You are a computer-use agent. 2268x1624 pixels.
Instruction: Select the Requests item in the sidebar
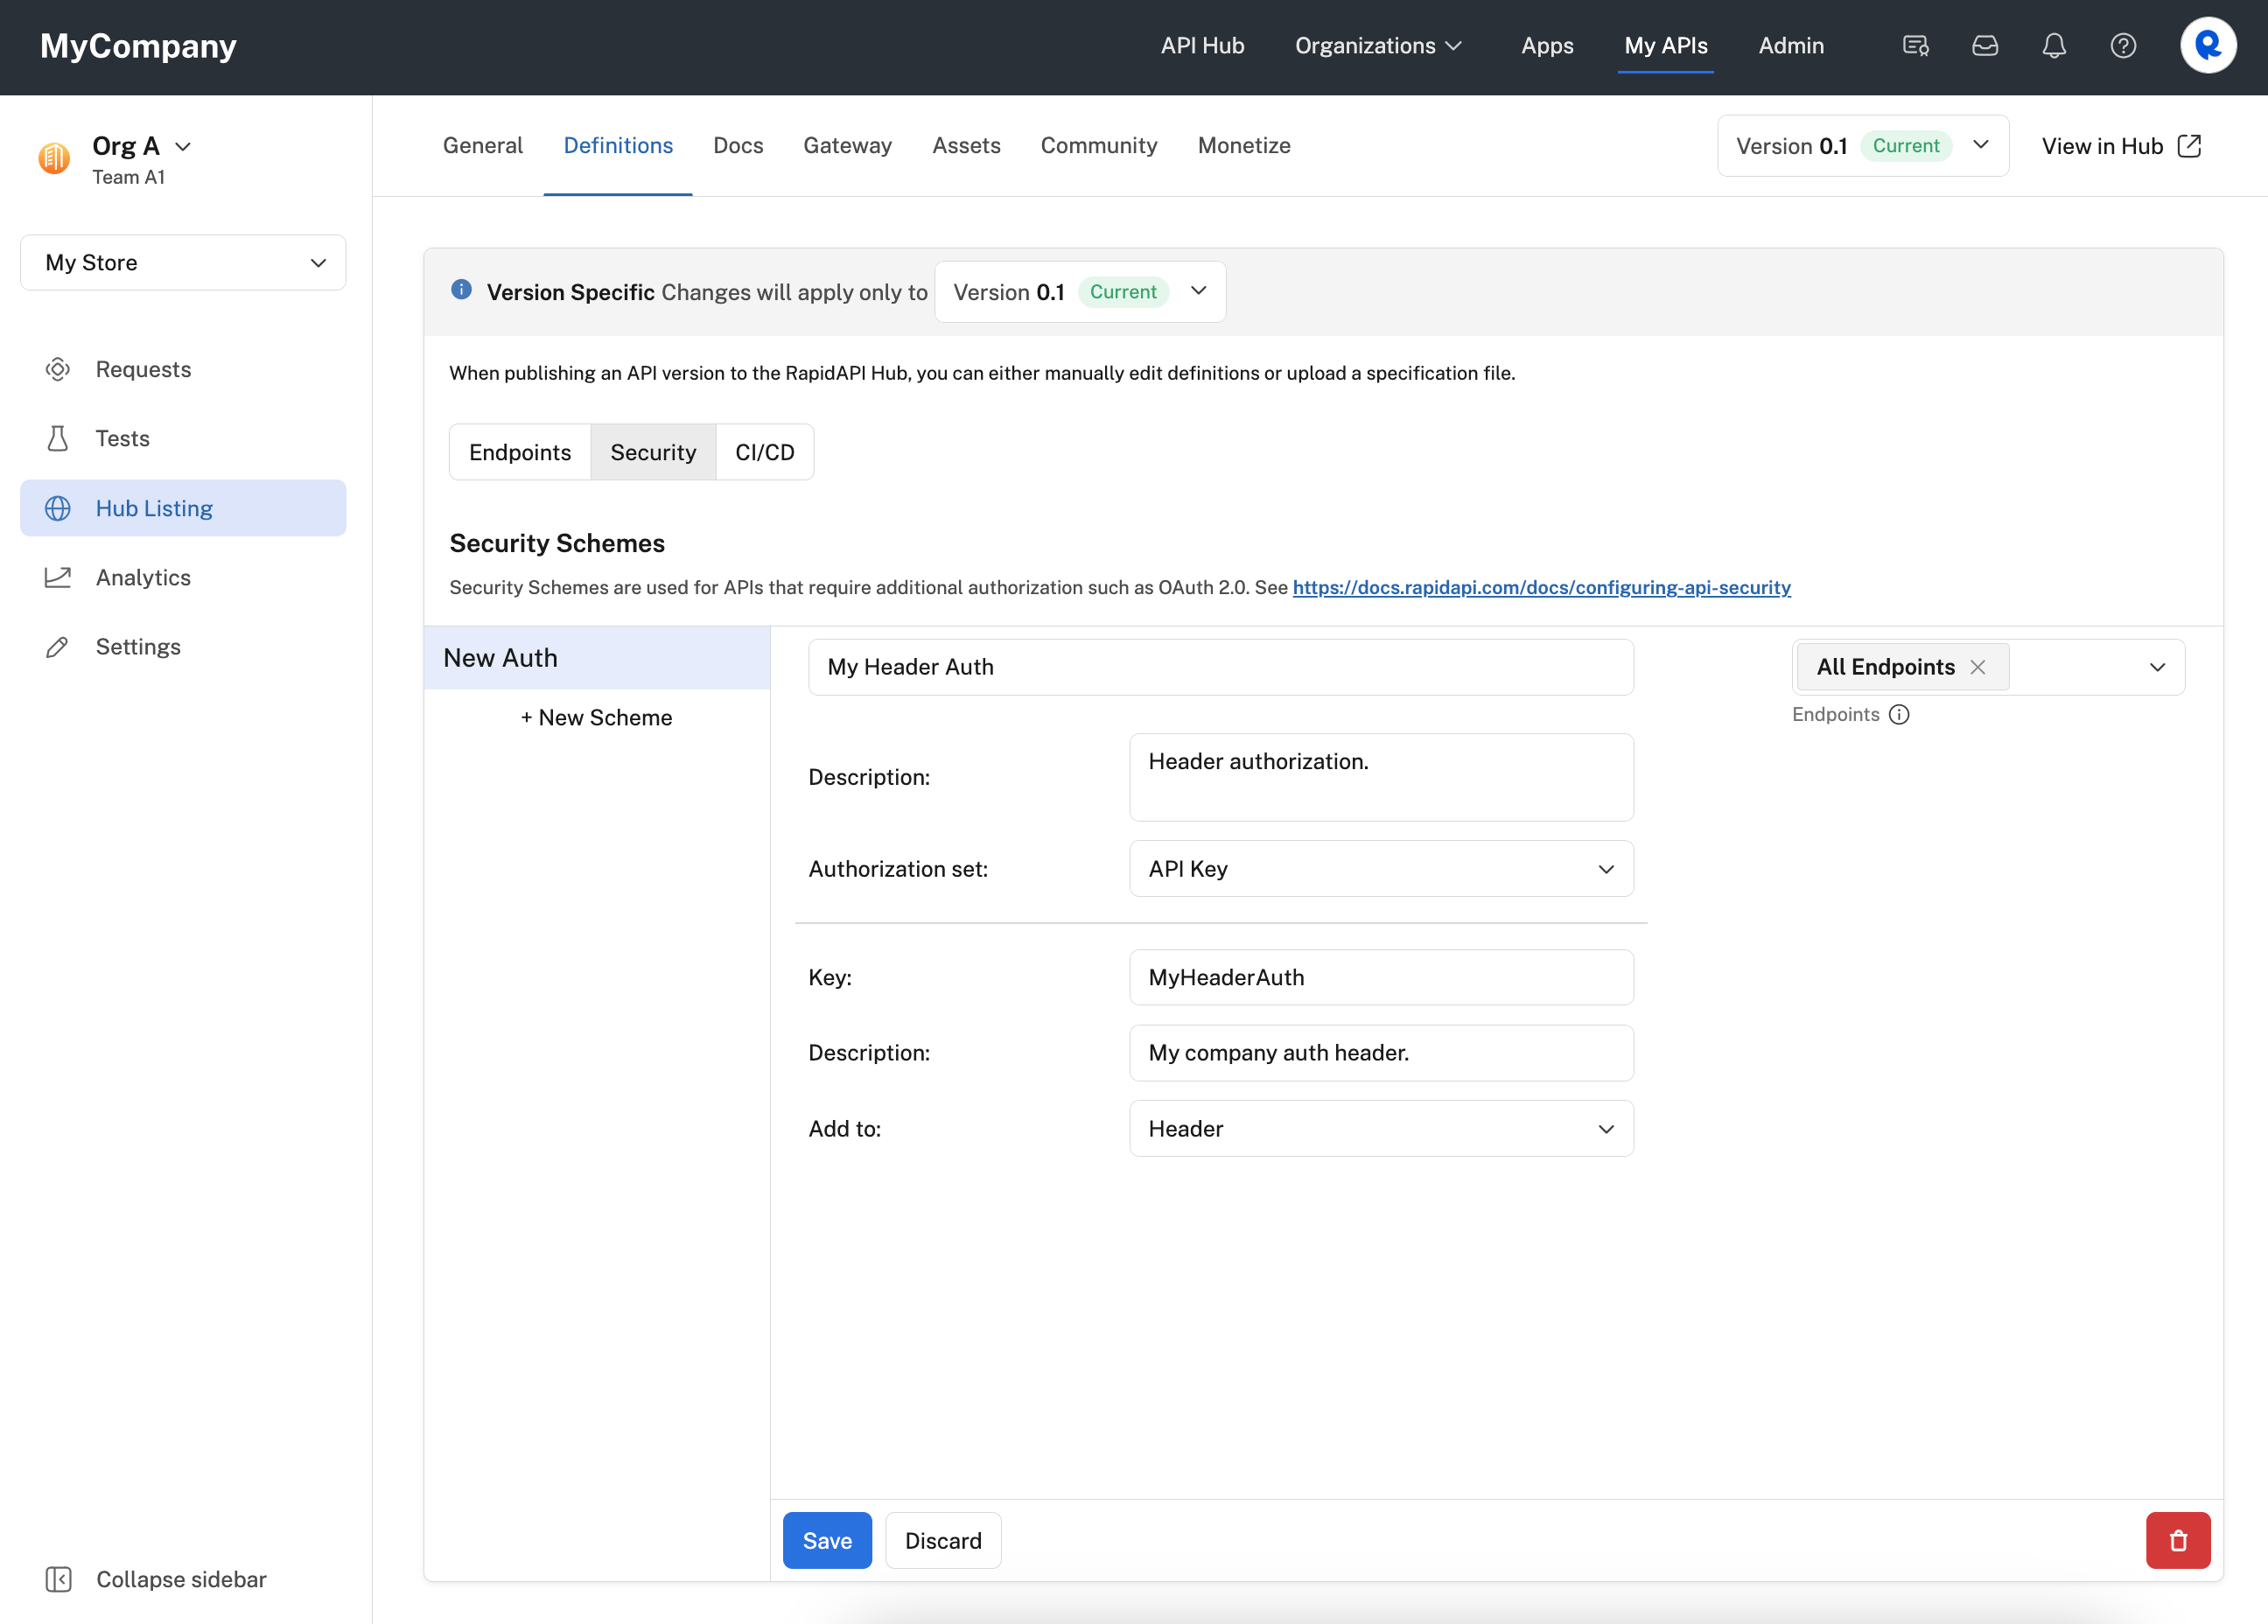(143, 369)
